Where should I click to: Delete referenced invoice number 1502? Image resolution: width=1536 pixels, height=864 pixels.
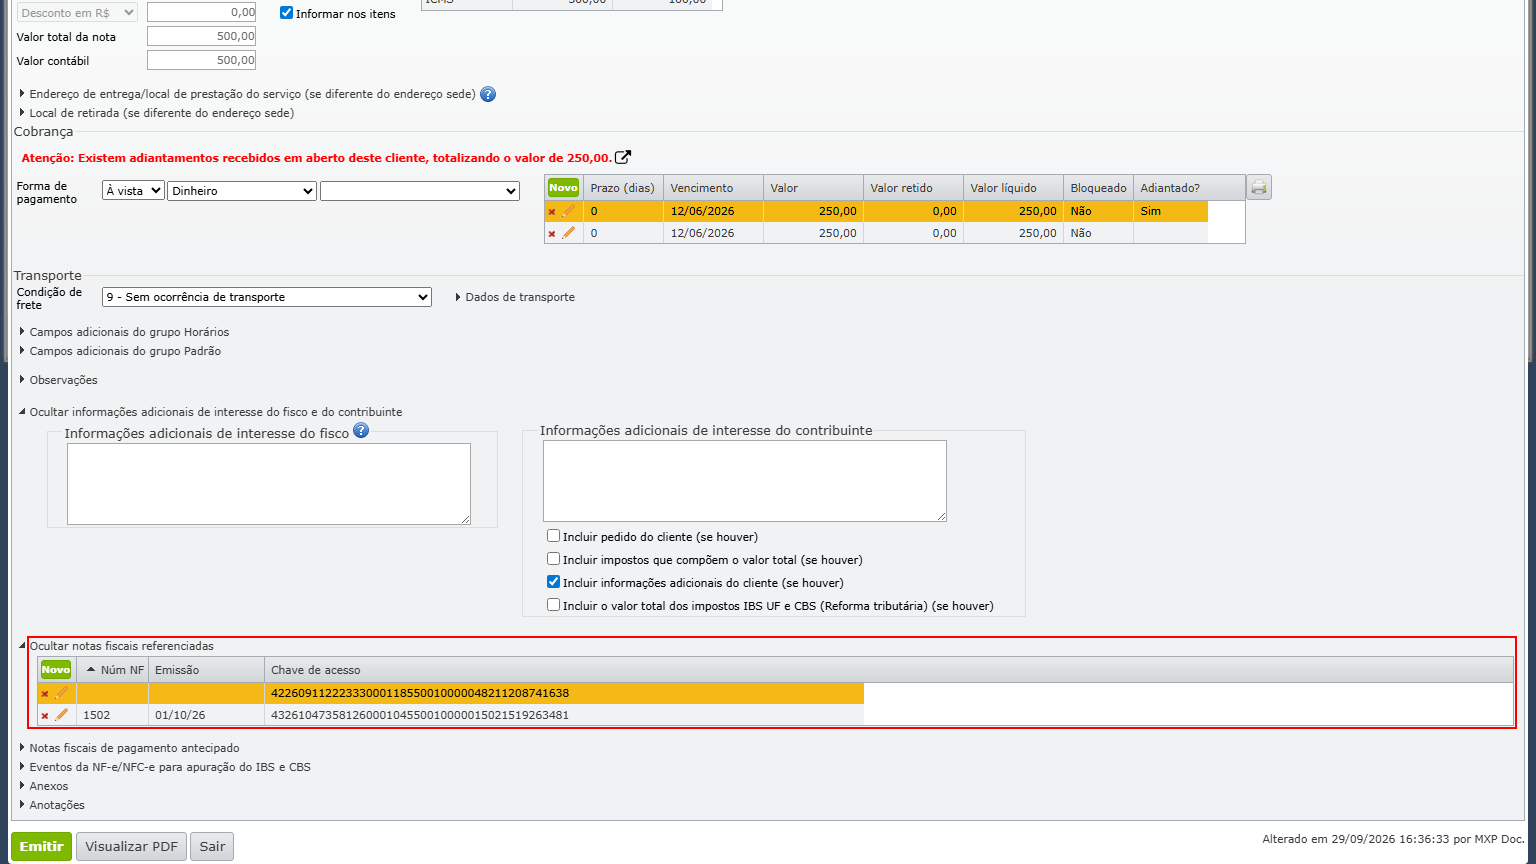45,716
